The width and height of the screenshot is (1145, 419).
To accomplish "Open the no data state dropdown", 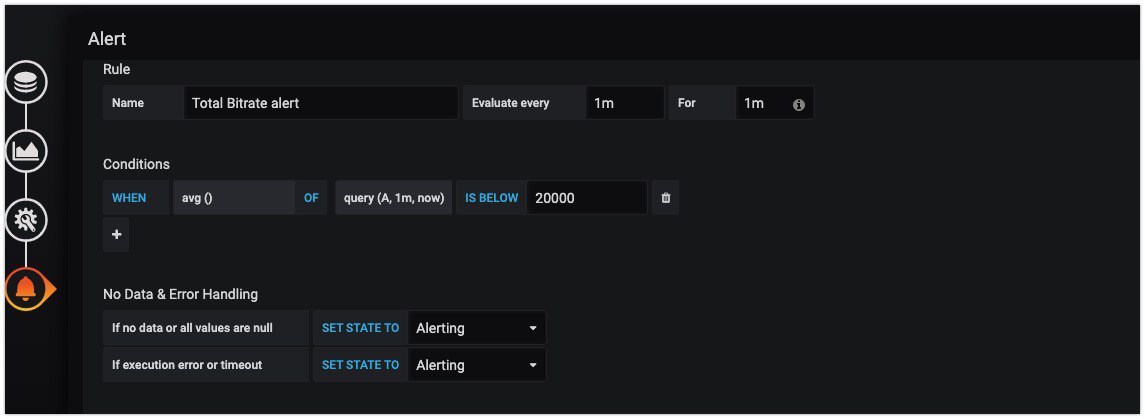I will pyautogui.click(x=477, y=328).
